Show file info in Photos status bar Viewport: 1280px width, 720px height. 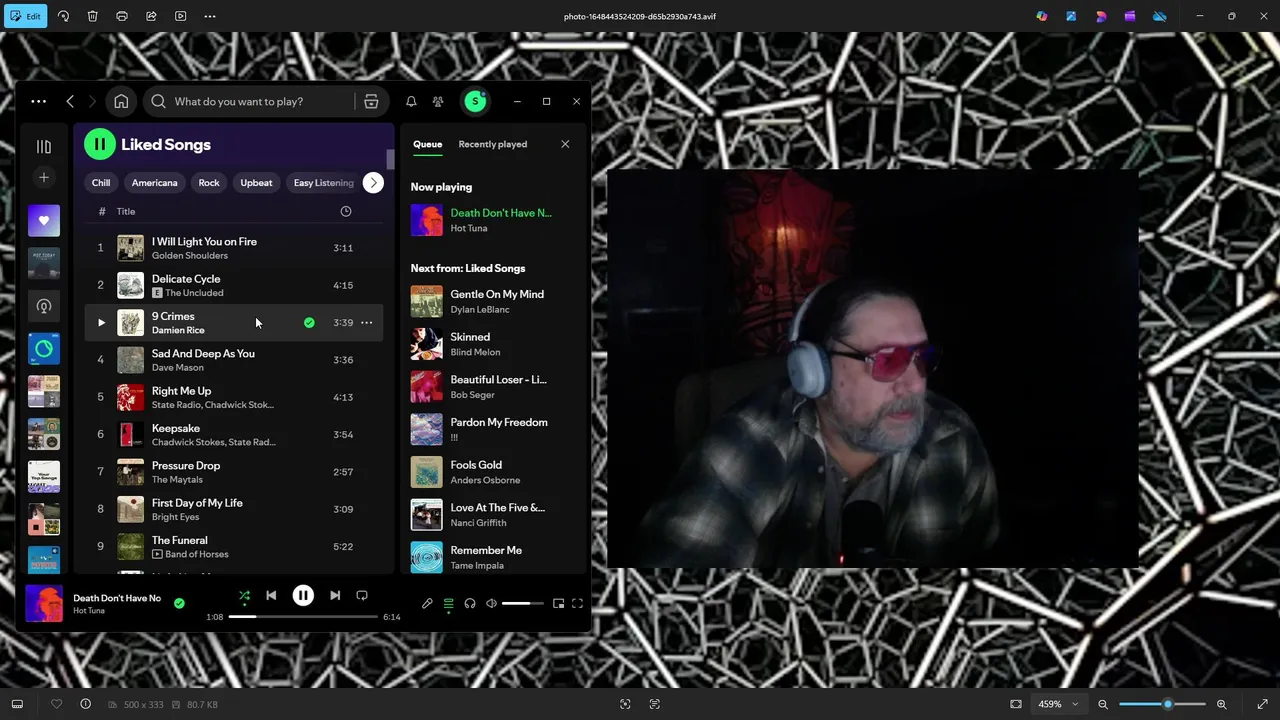(85, 704)
